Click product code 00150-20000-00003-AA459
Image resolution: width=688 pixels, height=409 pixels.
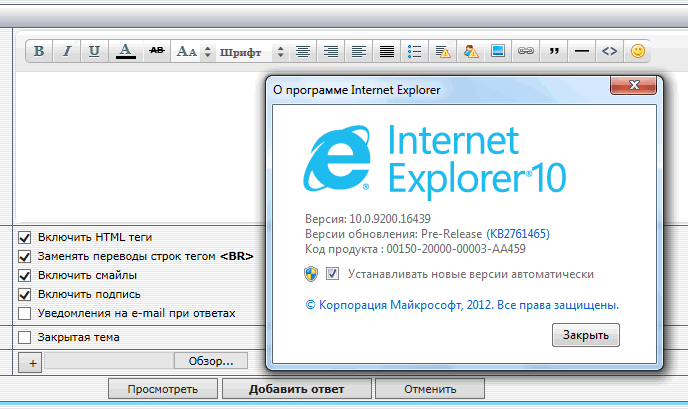[456, 249]
